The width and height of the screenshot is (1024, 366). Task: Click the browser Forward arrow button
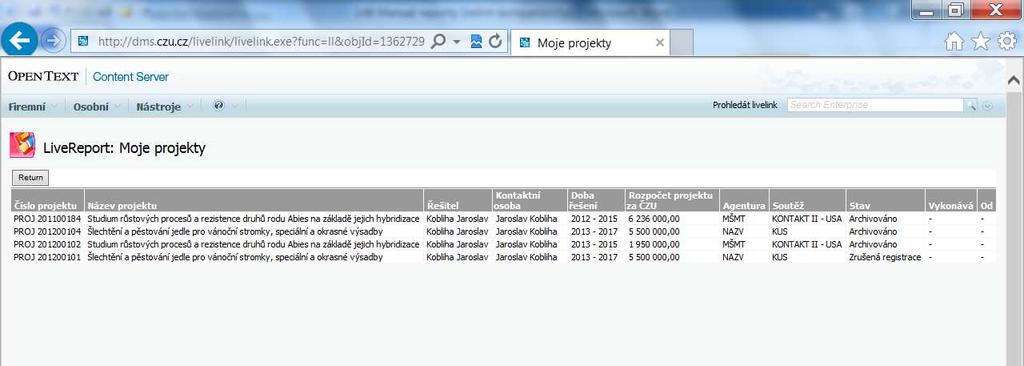tap(52, 42)
